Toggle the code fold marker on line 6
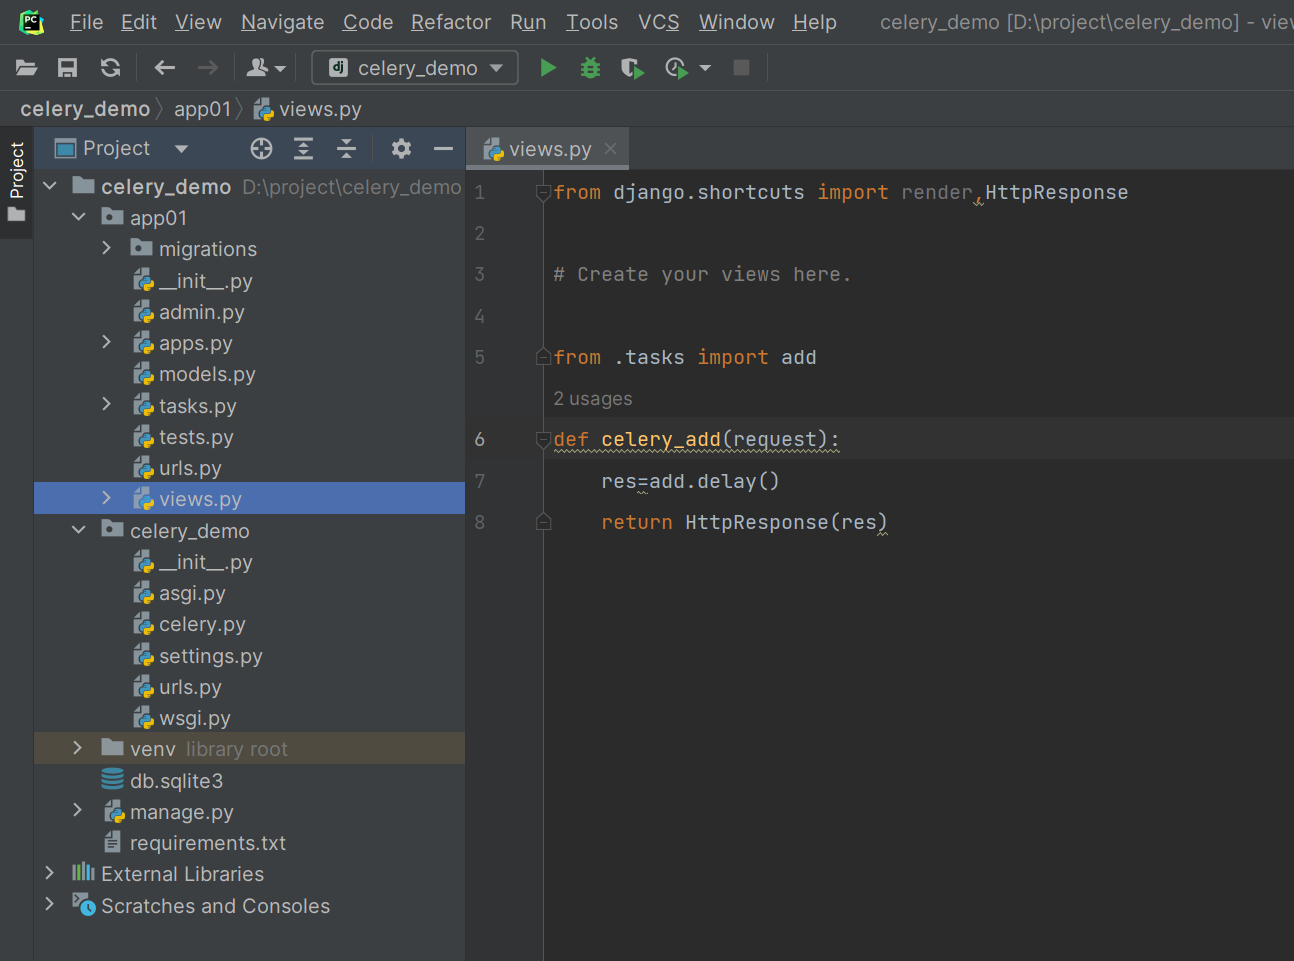Image resolution: width=1294 pixels, height=961 pixels. pyautogui.click(x=543, y=439)
